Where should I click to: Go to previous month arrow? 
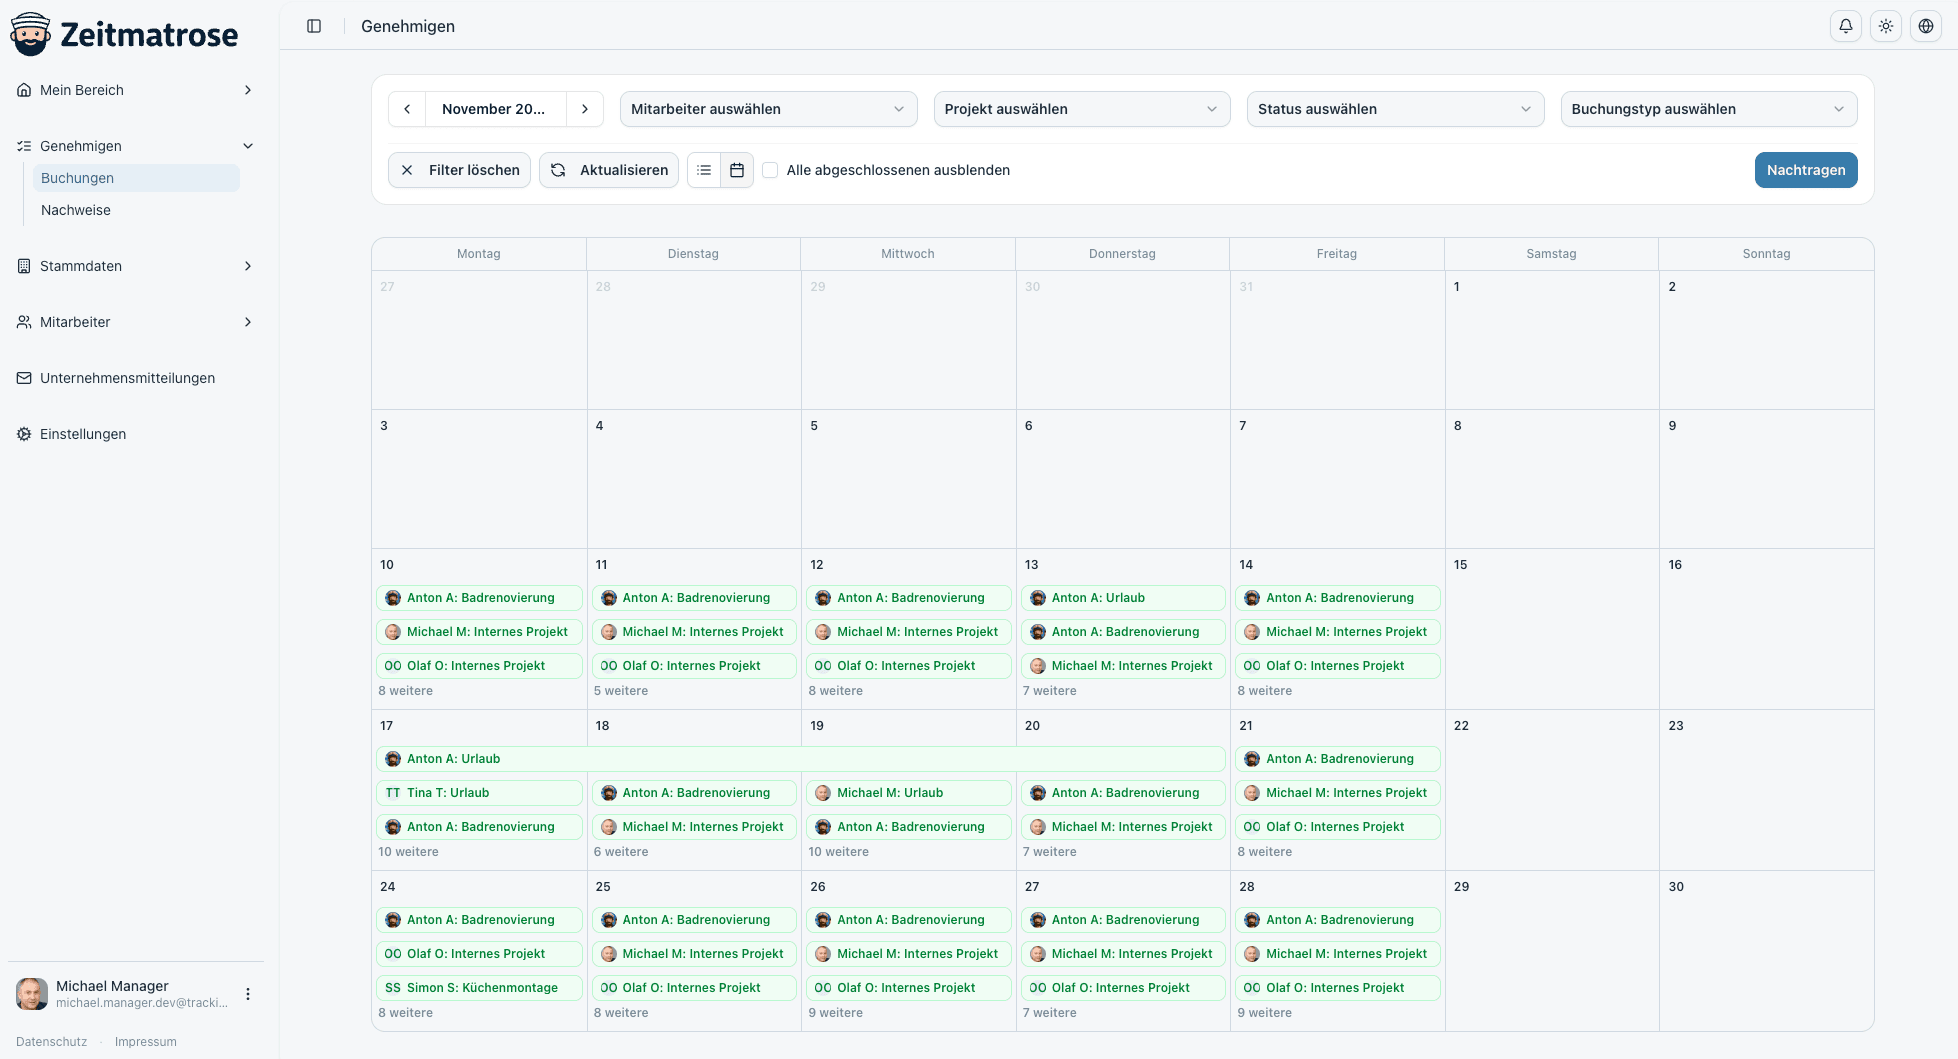(x=407, y=109)
